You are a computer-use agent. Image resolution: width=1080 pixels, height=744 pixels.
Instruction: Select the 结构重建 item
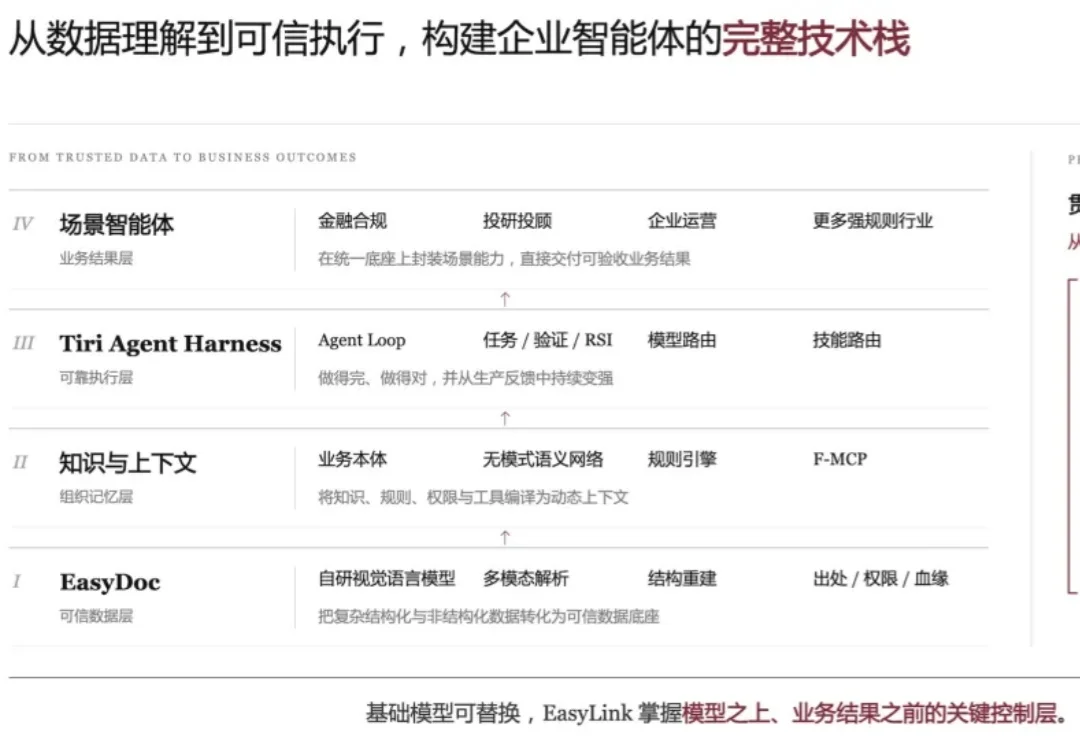682,579
